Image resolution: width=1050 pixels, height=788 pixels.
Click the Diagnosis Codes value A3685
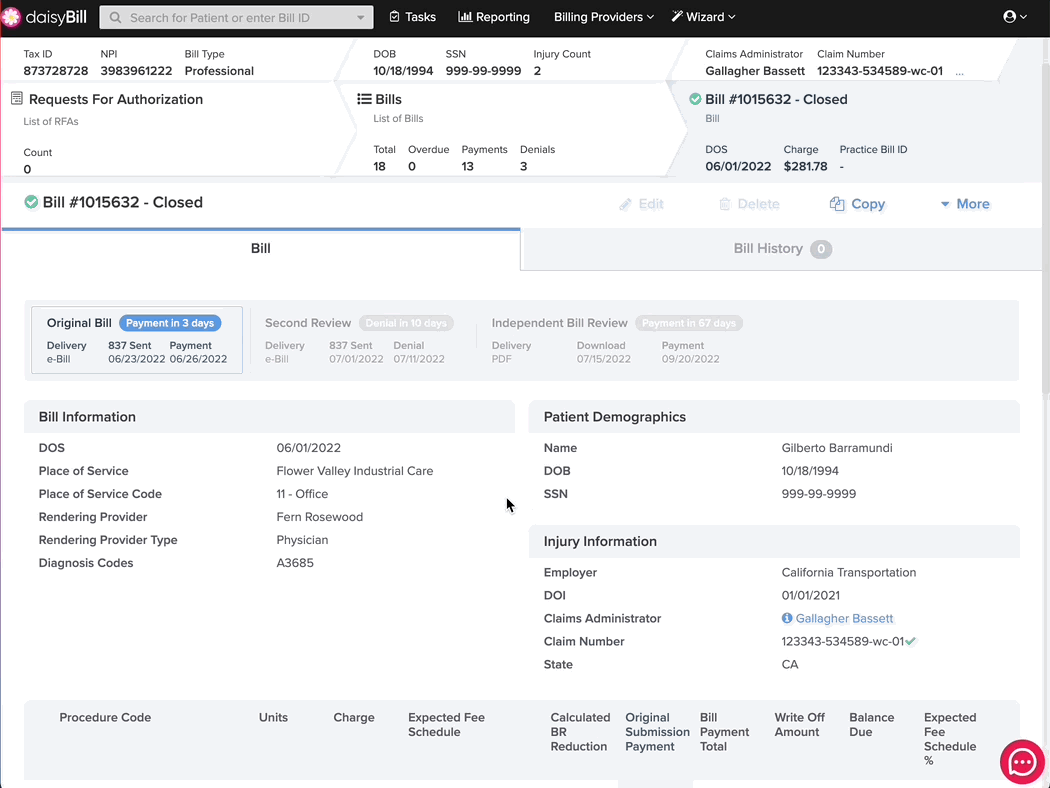[x=295, y=563]
